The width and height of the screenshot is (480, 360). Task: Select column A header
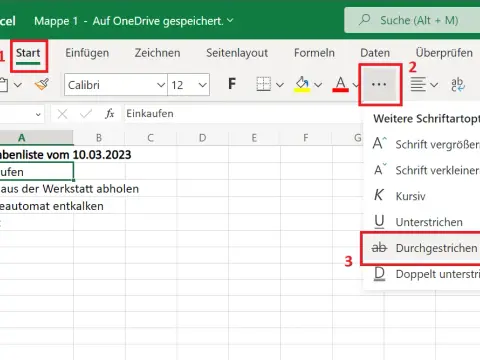click(x=36, y=138)
